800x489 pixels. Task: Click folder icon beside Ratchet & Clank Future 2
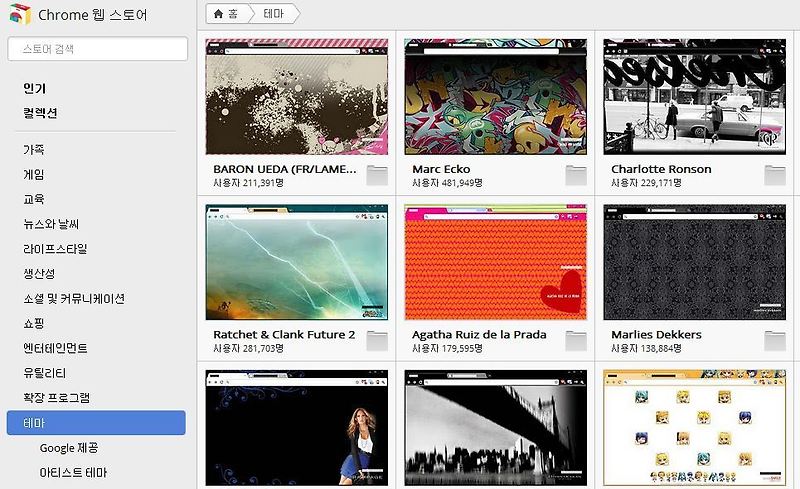(377, 341)
